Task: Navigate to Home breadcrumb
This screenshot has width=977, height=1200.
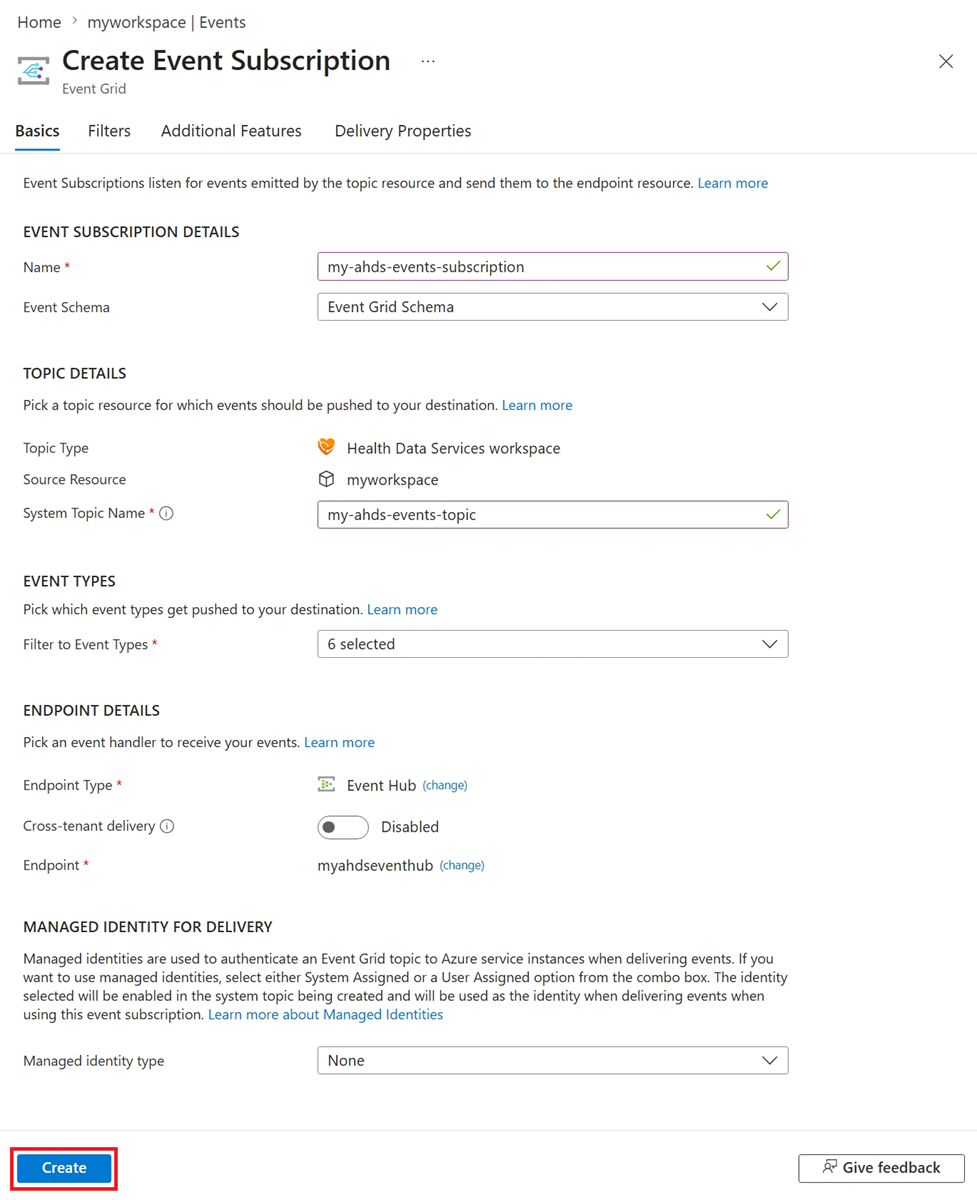Action: pos(39,22)
